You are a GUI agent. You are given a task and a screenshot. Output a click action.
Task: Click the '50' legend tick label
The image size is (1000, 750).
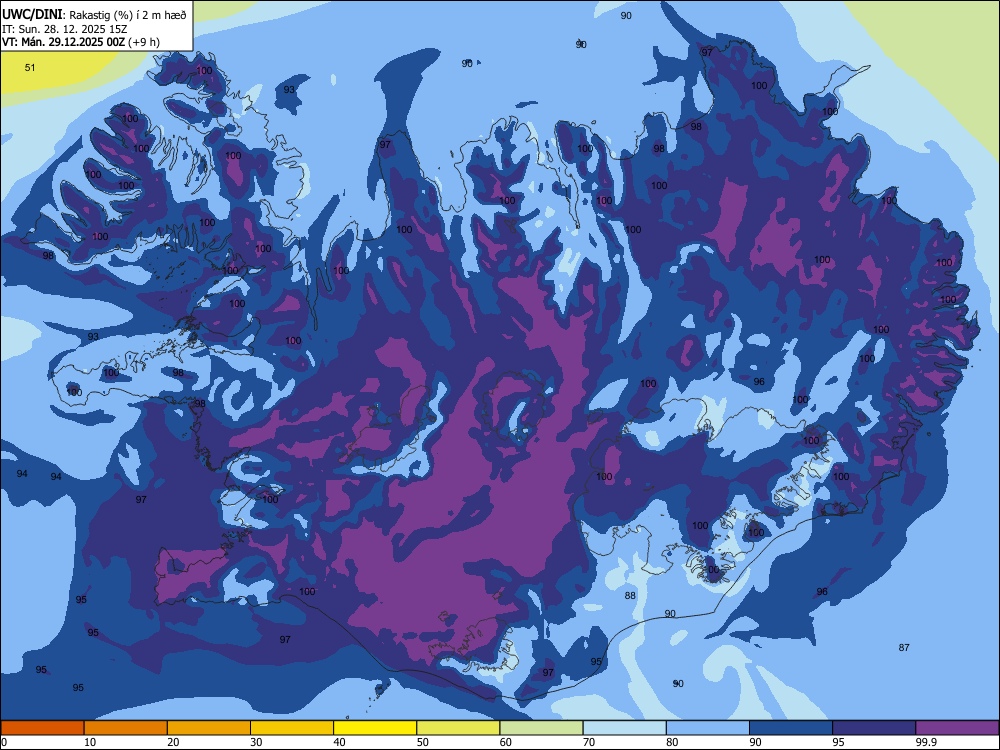[x=423, y=742]
